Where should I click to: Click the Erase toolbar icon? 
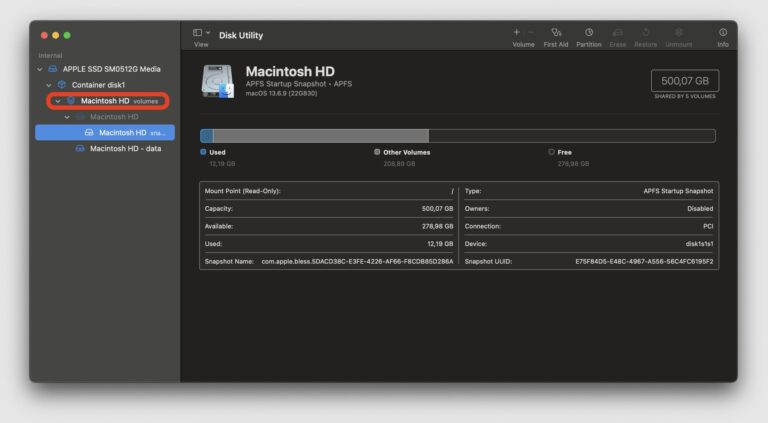pos(618,32)
